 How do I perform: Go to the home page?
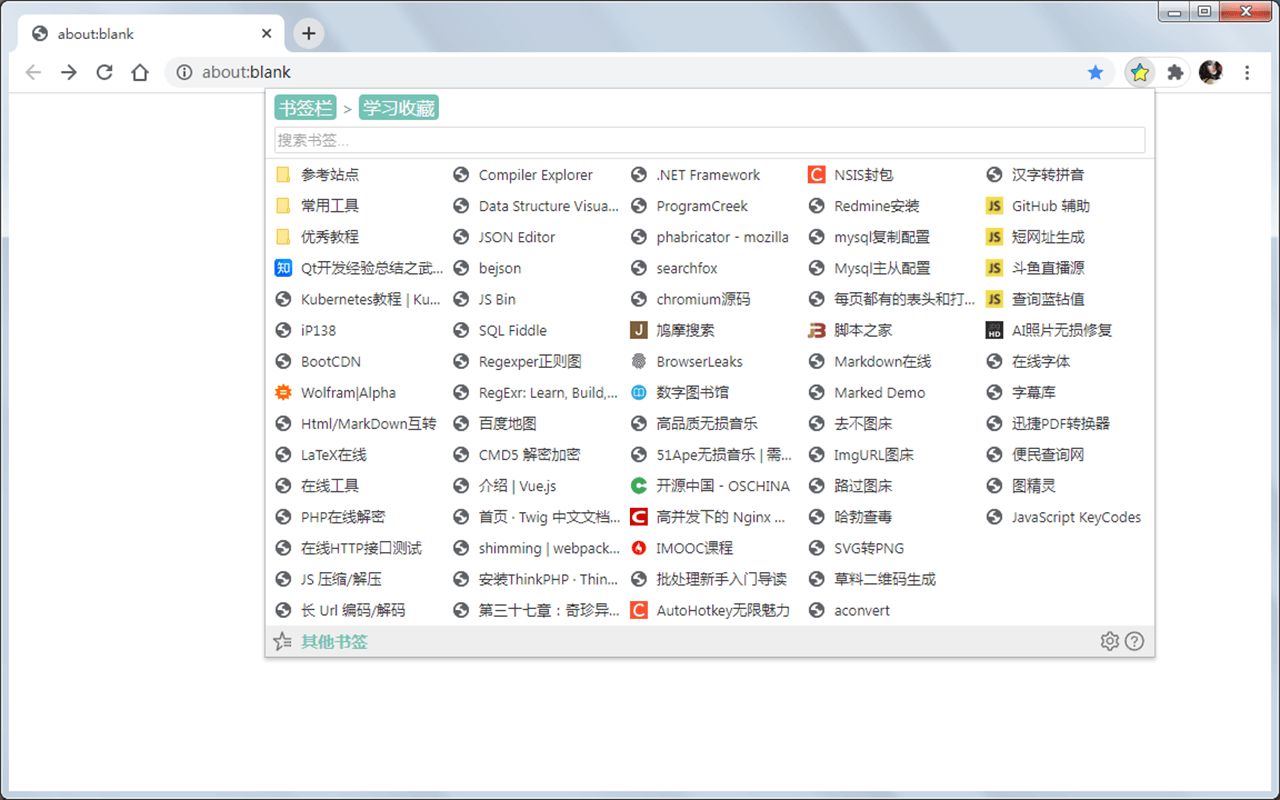140,72
